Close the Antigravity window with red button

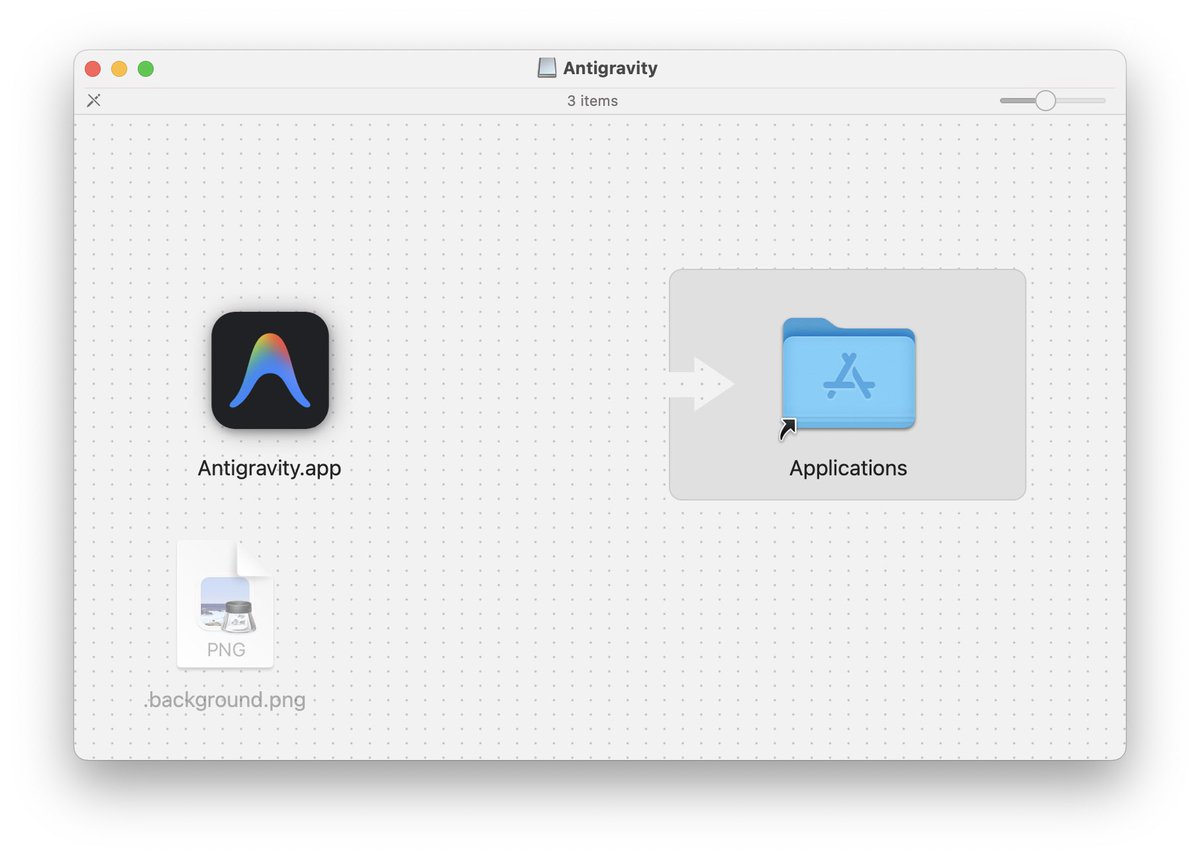[x=93, y=69]
